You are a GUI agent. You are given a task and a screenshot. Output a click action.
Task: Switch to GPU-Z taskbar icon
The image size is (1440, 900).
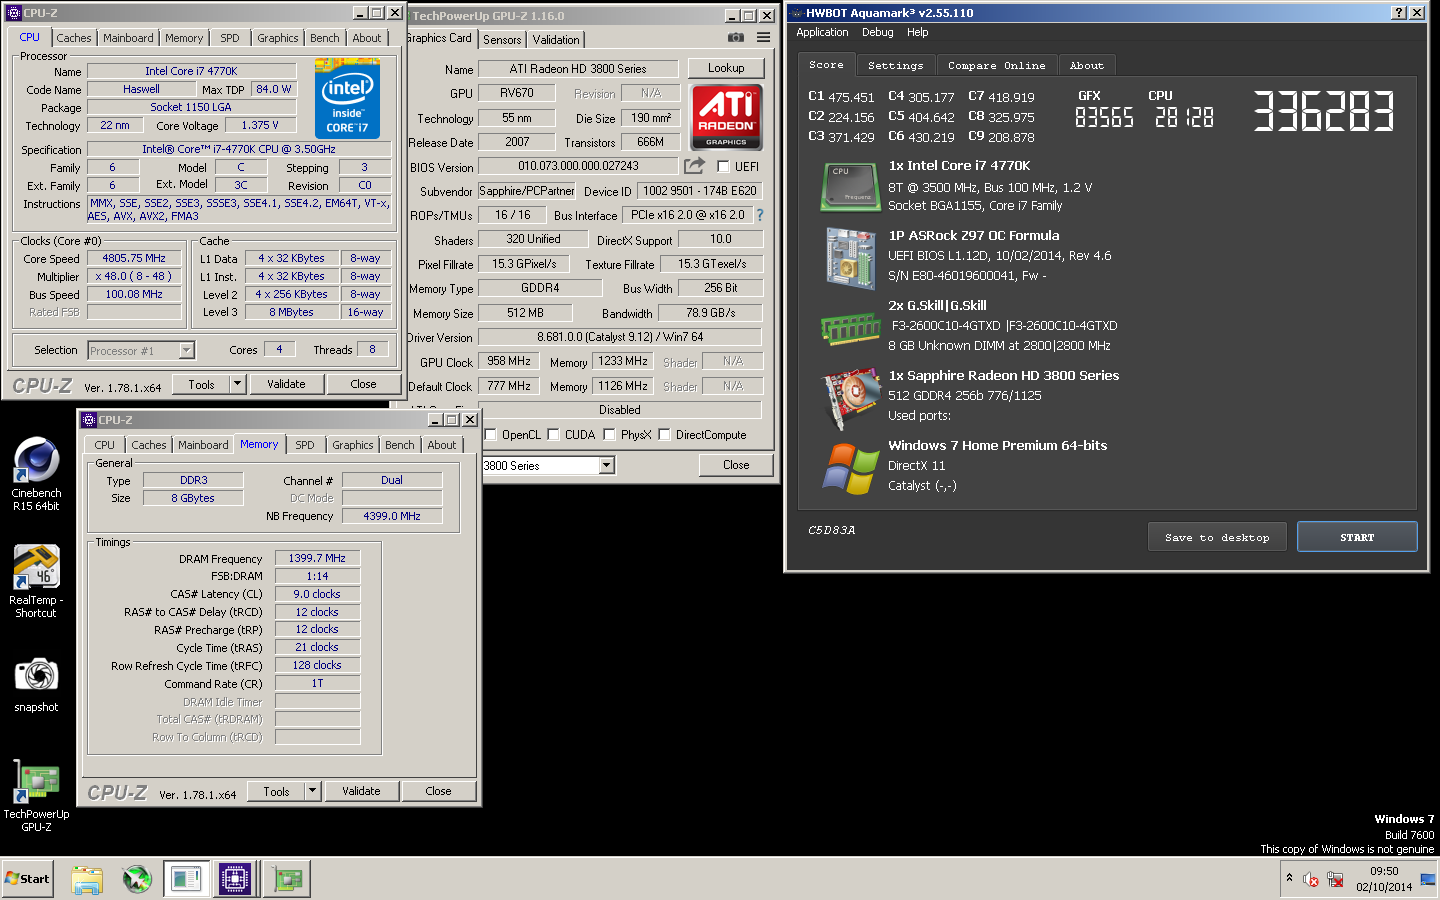[x=287, y=879]
